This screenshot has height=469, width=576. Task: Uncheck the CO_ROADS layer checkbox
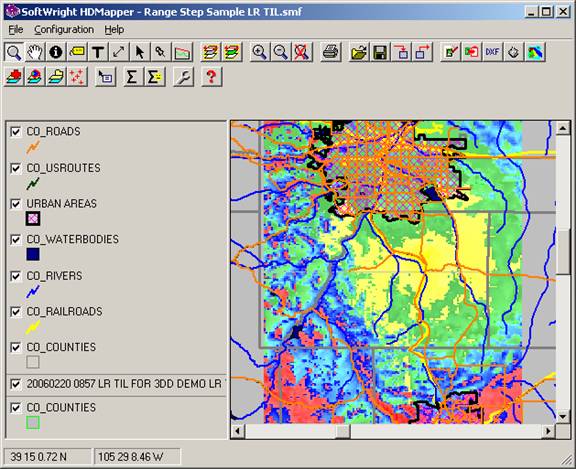click(15, 131)
